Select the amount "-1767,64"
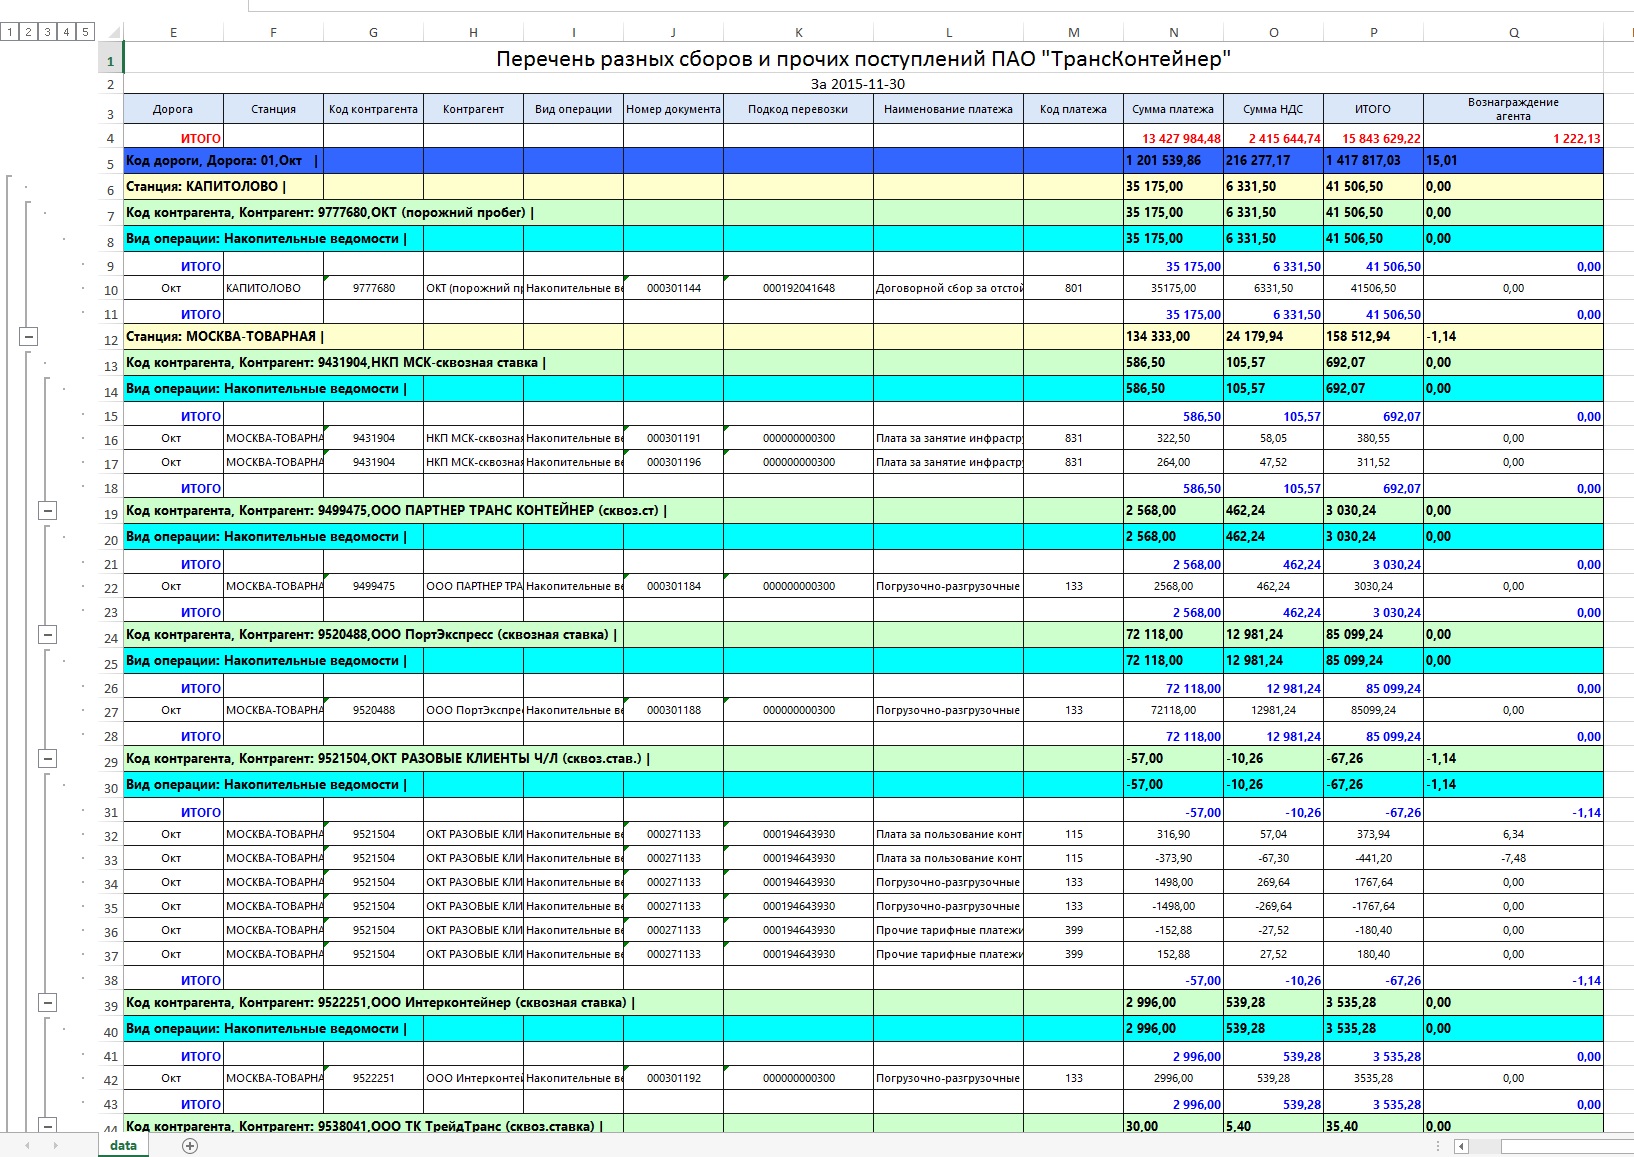This screenshot has width=1634, height=1157. 1373,906
